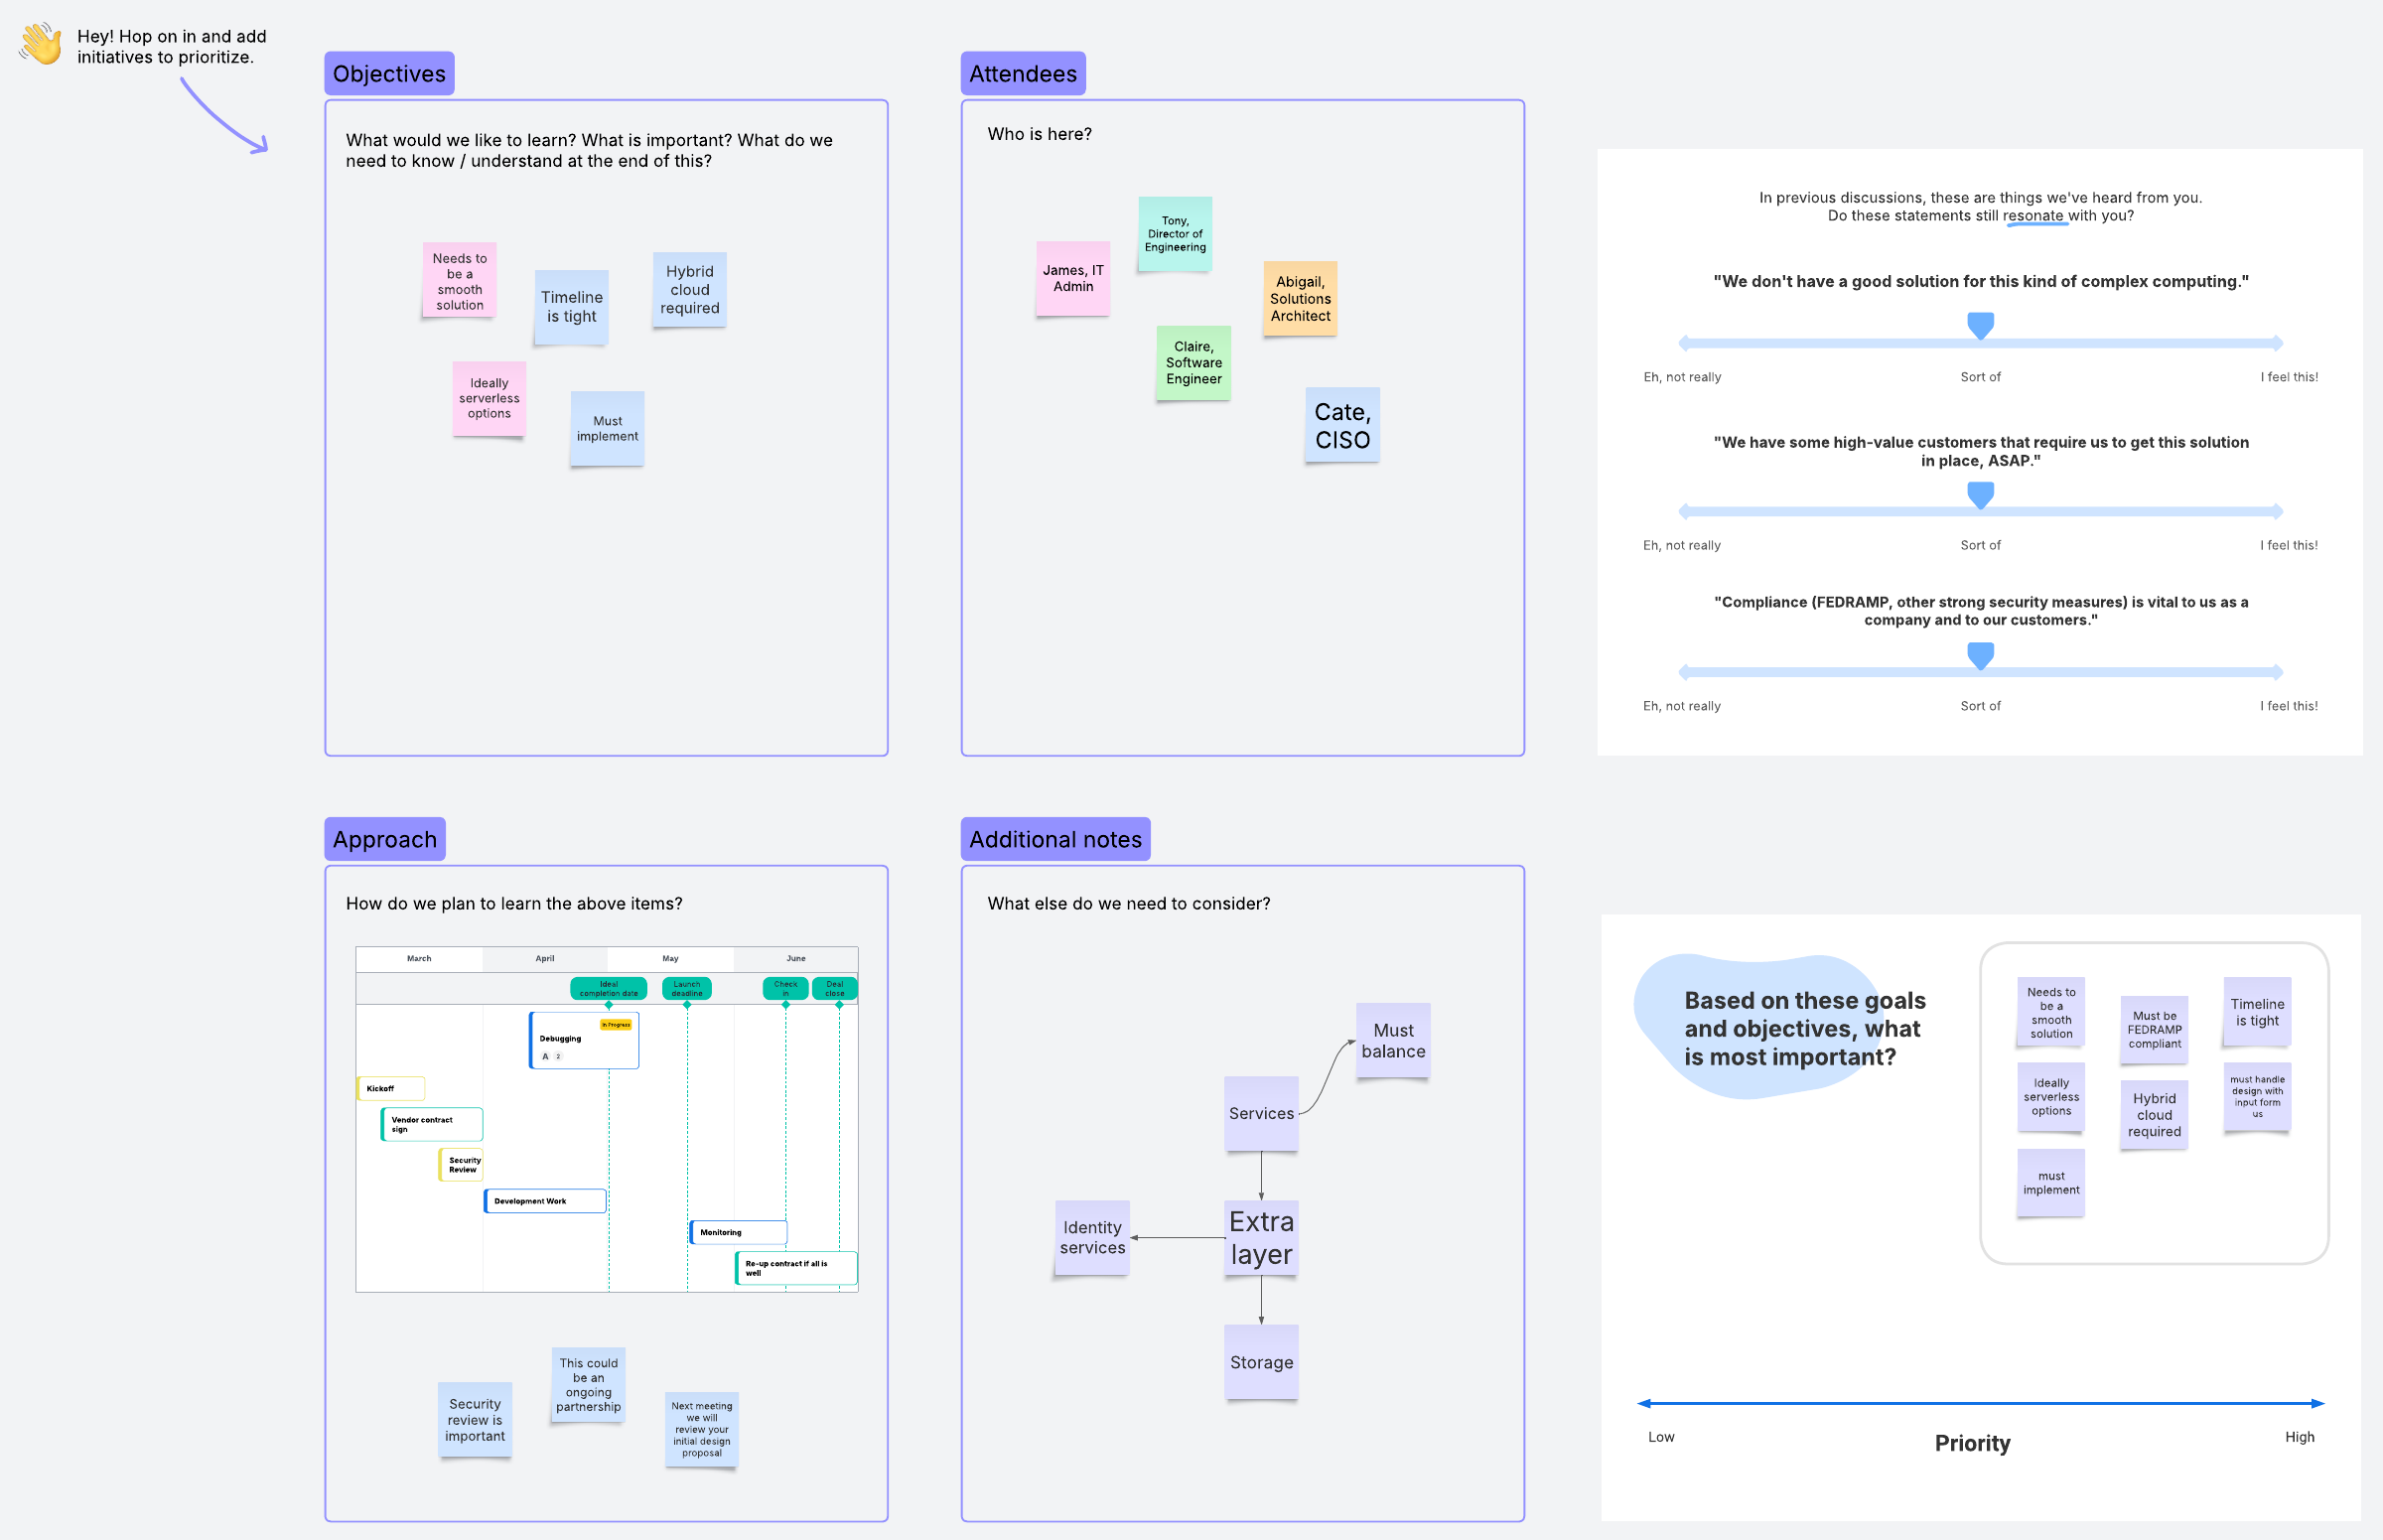The width and height of the screenshot is (2383, 1540).
Task: Click the 'Low' axis label
Action: 1661,1437
